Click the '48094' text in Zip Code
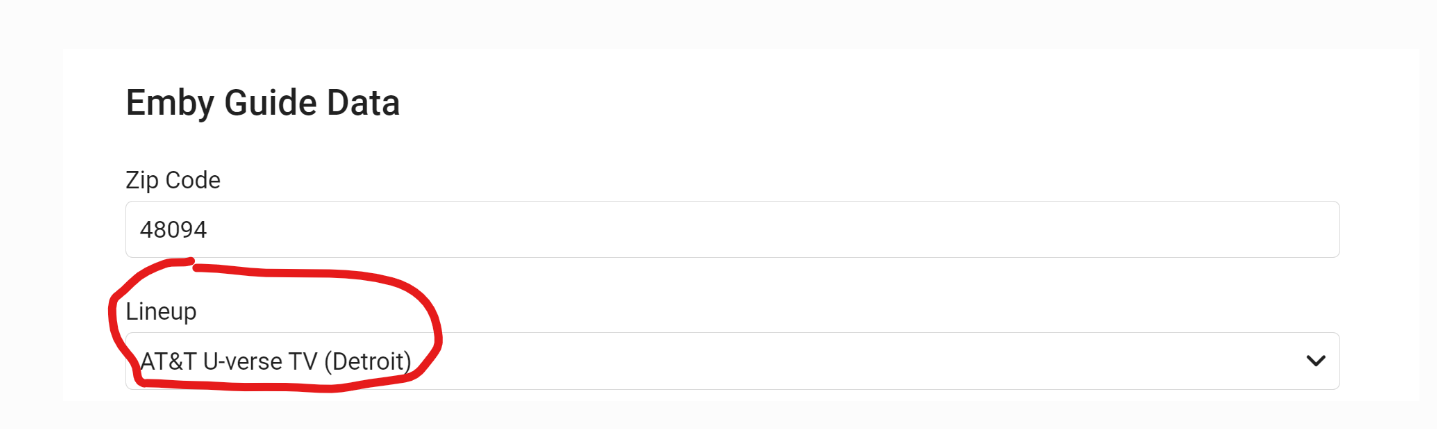Image resolution: width=1437 pixels, height=429 pixels. [x=173, y=230]
